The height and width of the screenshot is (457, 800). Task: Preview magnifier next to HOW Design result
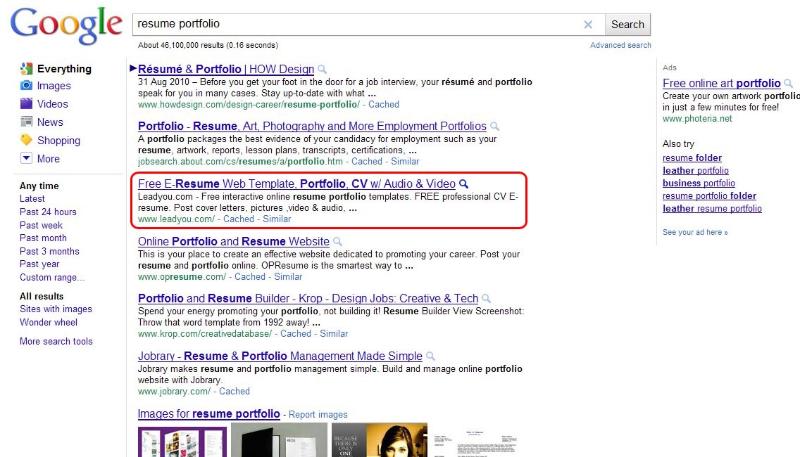coord(322,69)
